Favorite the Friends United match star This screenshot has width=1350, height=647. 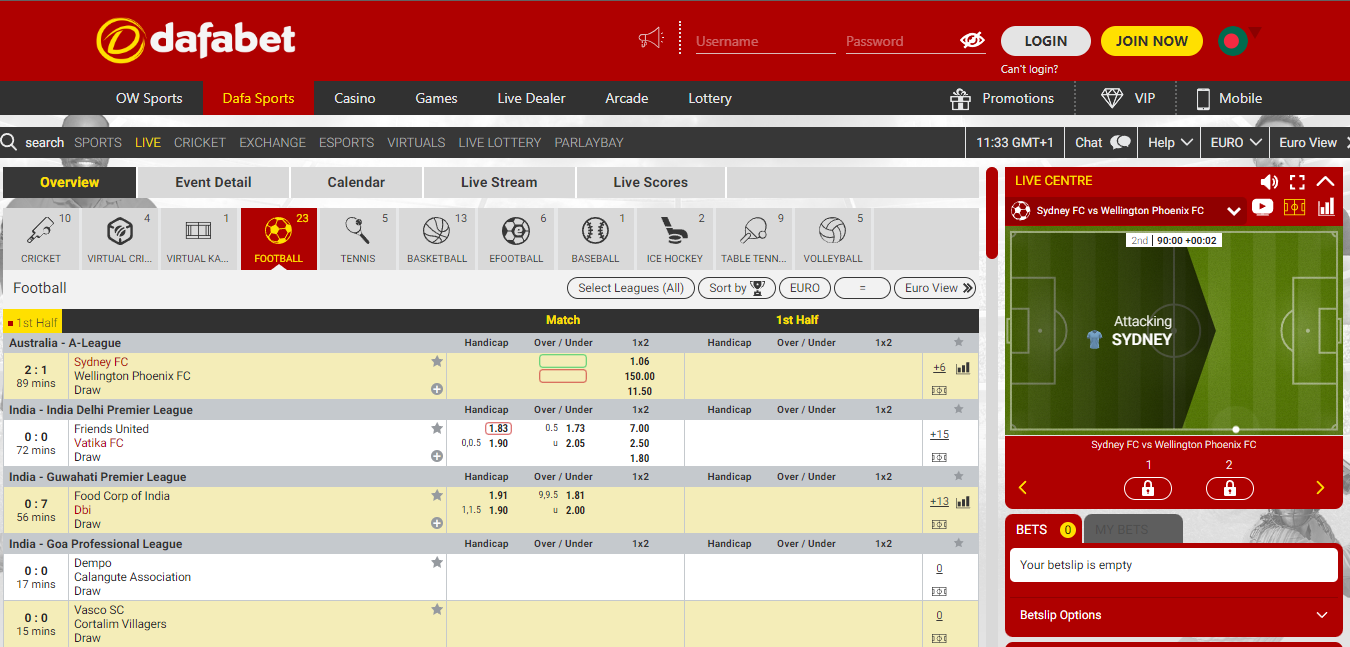[437, 428]
